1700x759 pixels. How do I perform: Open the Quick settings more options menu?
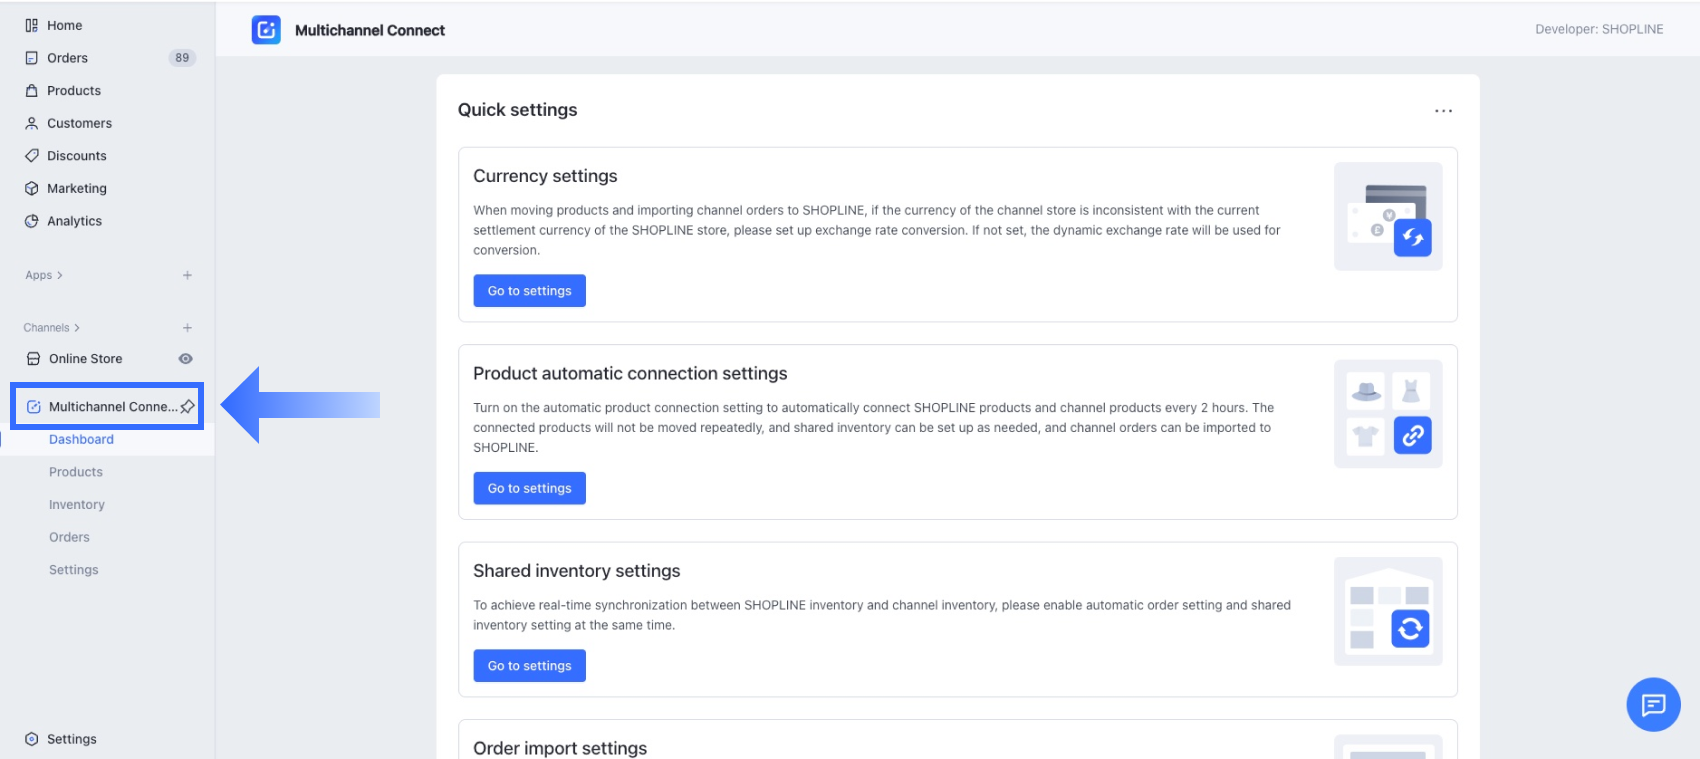pyautogui.click(x=1443, y=111)
